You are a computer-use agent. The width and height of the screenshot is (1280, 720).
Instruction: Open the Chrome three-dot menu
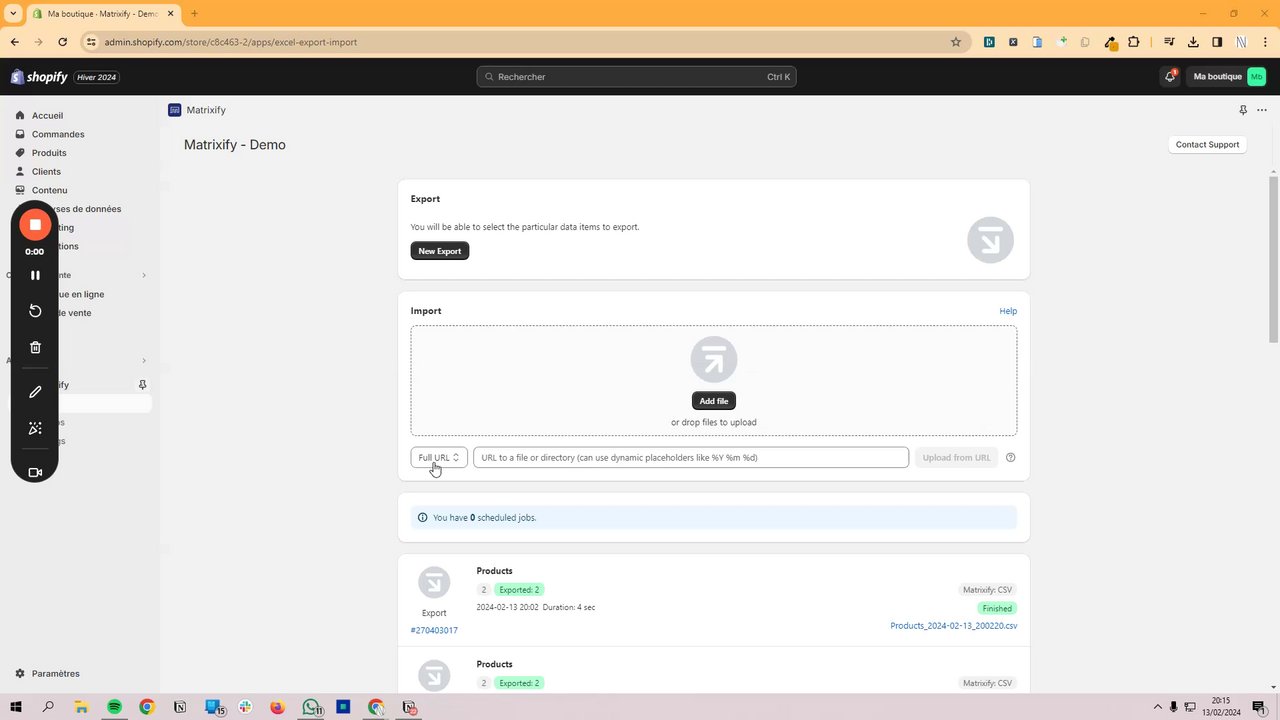point(1265,42)
